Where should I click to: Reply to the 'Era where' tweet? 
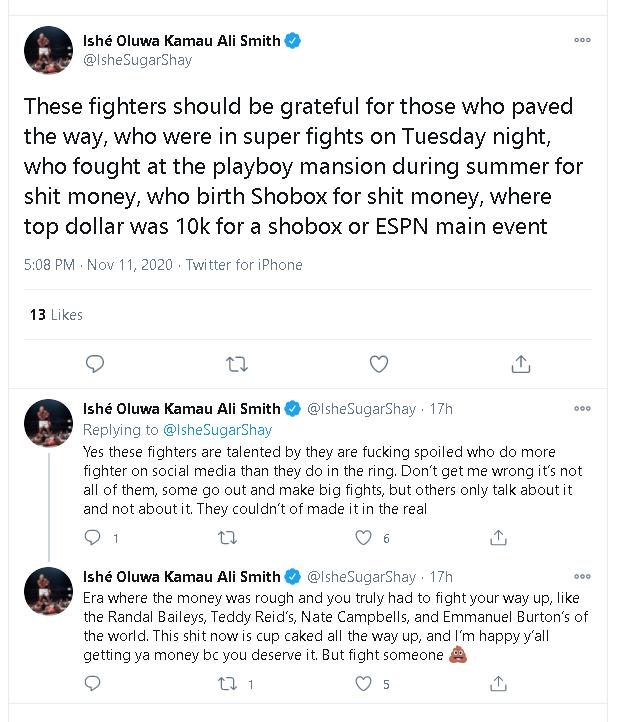pos(93,684)
